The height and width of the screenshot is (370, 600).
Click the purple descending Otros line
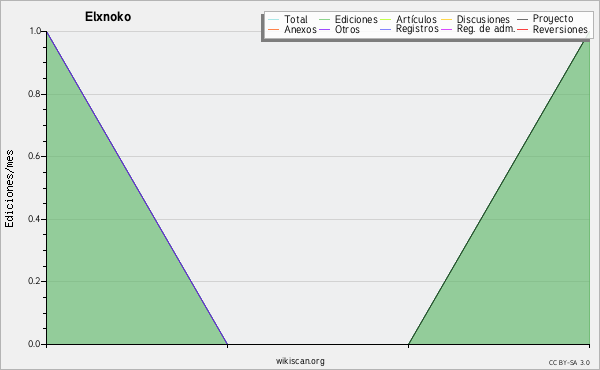click(x=137, y=187)
